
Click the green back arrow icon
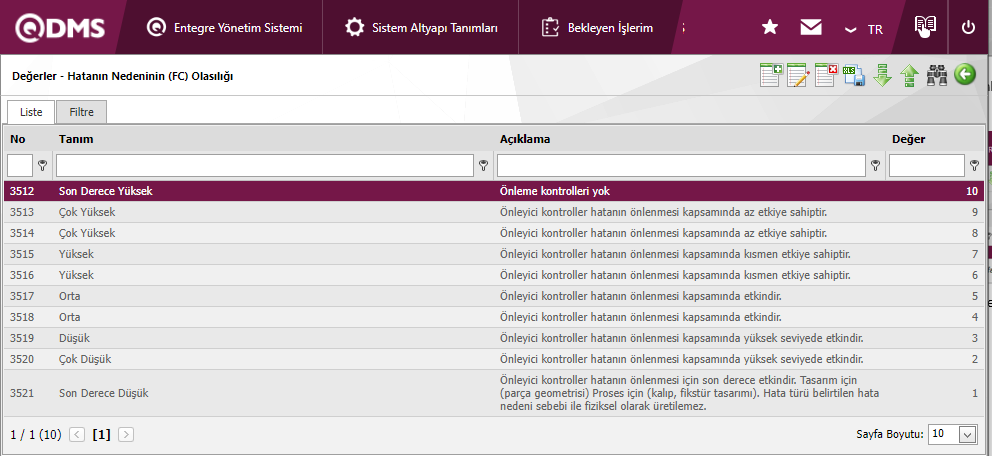[x=964, y=75]
